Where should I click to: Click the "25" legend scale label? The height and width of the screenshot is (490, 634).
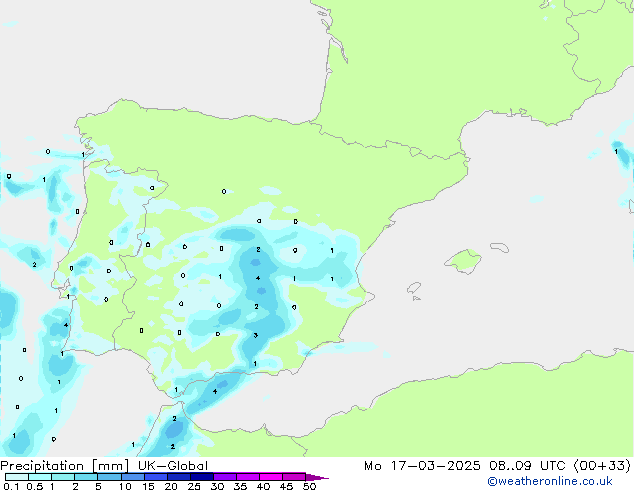[x=194, y=486]
